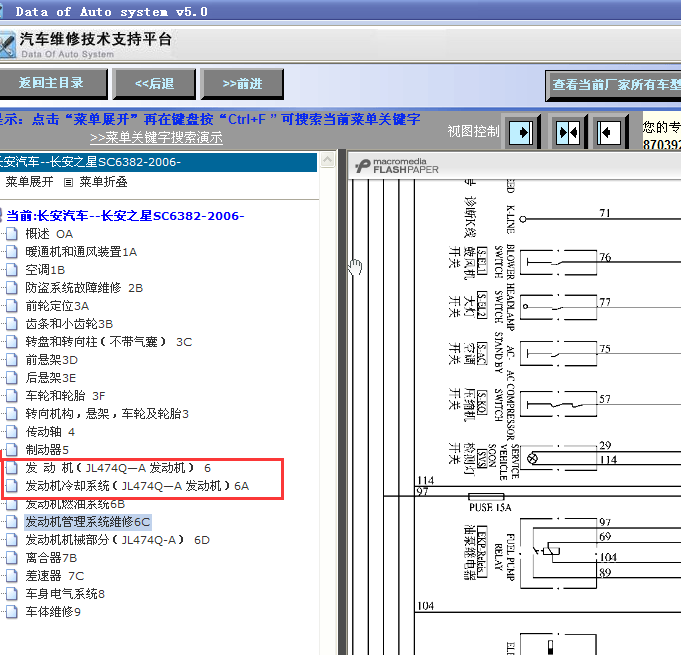Click the document icon beside 后悬架3E
The width and height of the screenshot is (681, 655).
coord(12,378)
